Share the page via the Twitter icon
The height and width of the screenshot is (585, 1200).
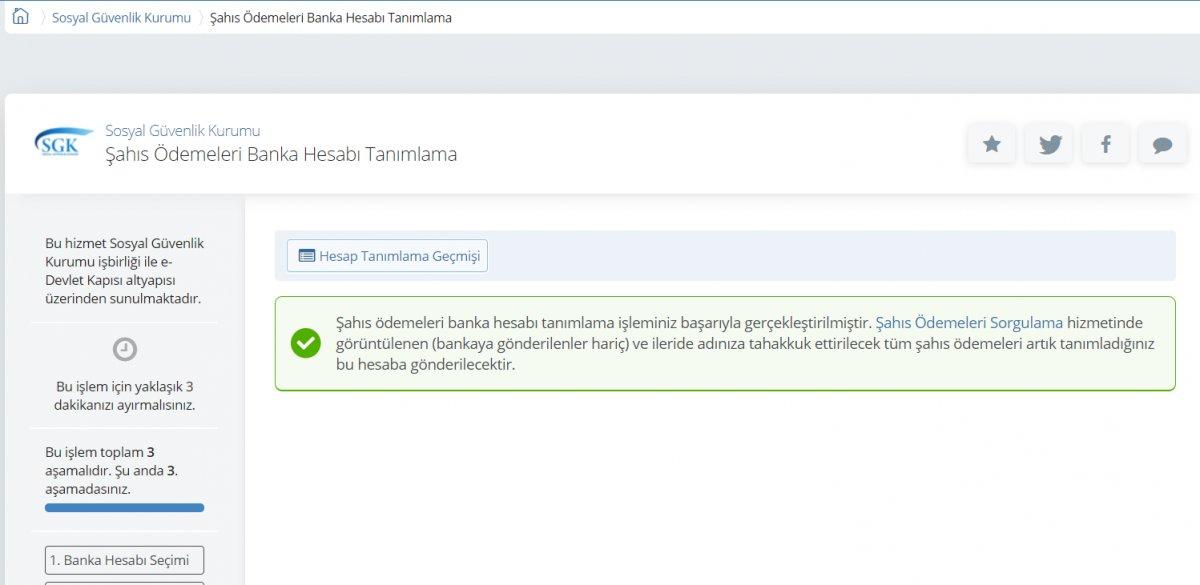pyautogui.click(x=1048, y=144)
